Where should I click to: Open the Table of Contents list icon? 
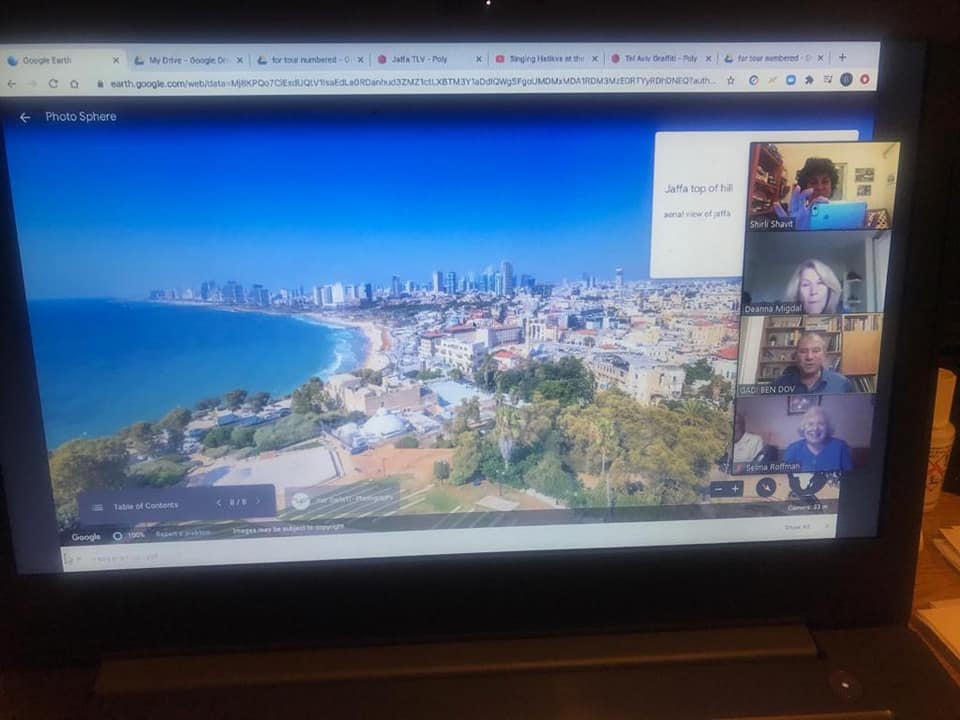97,507
